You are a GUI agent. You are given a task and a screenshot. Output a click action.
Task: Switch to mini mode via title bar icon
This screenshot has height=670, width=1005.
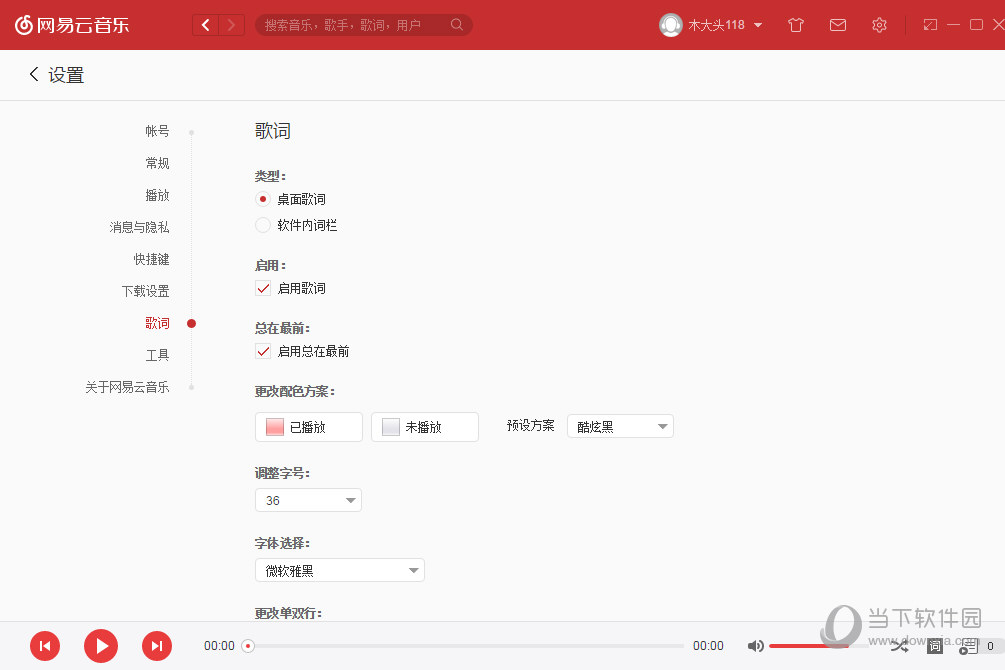(930, 24)
